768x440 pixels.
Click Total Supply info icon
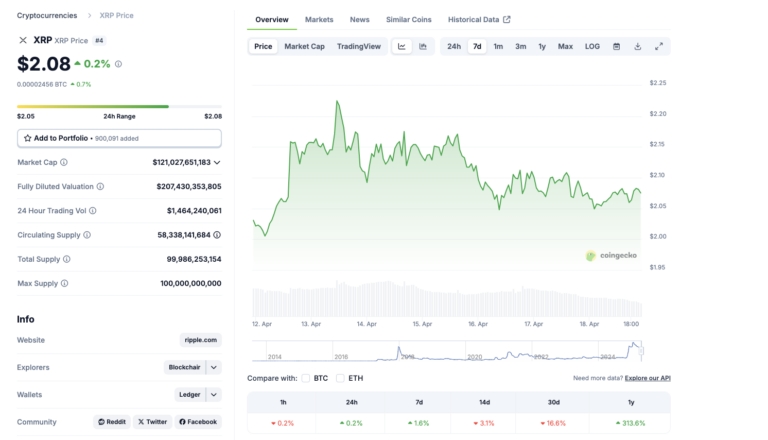pos(67,259)
